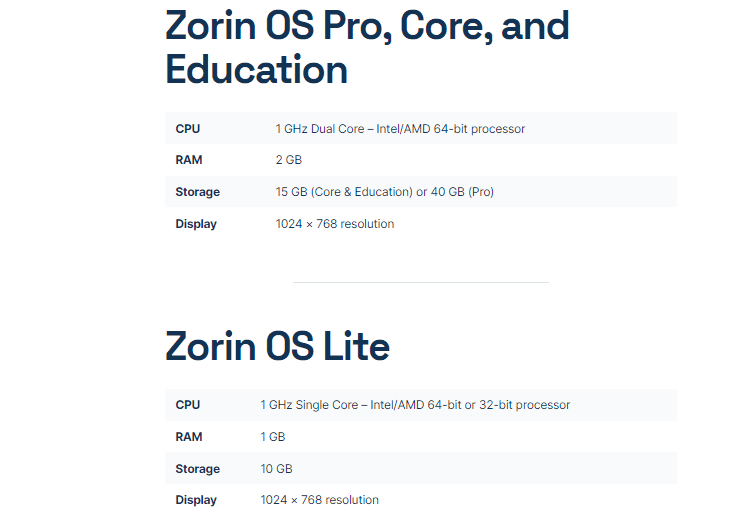
Task: Select the CPU label in the Lite table
Action: (x=188, y=405)
